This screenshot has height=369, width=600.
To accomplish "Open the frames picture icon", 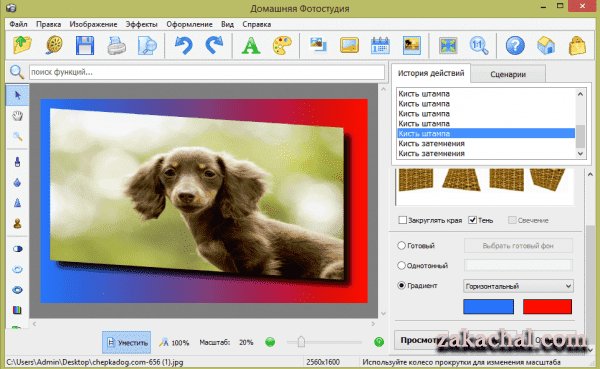I will click(349, 45).
